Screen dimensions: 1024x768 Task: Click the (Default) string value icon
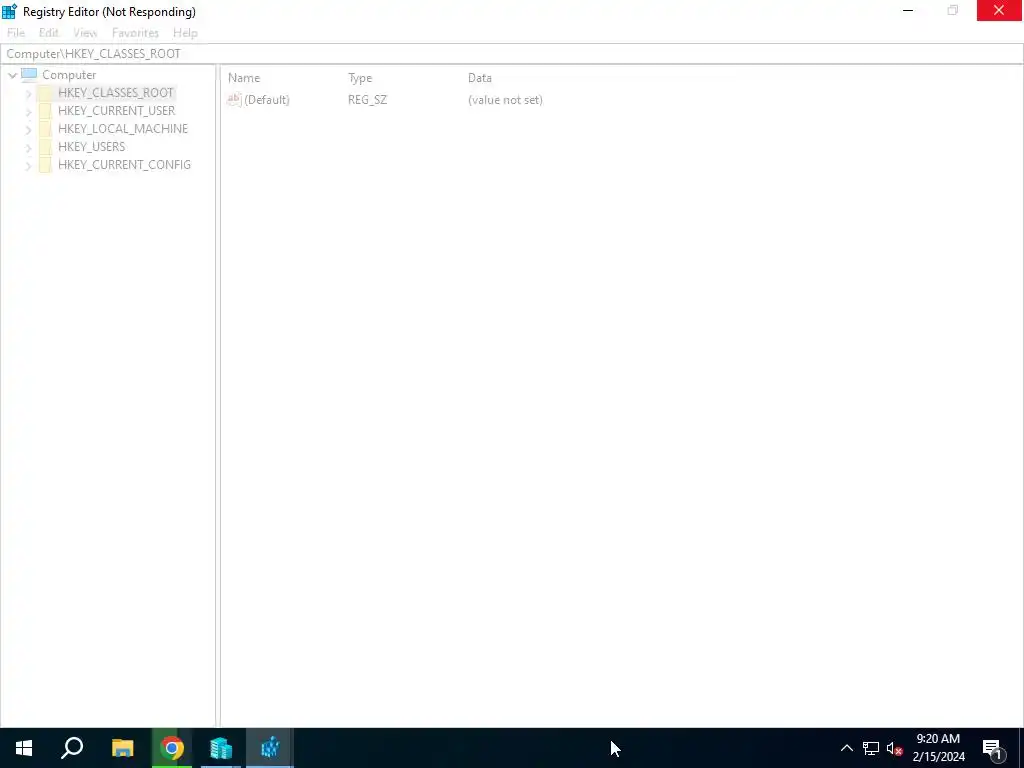tap(234, 99)
